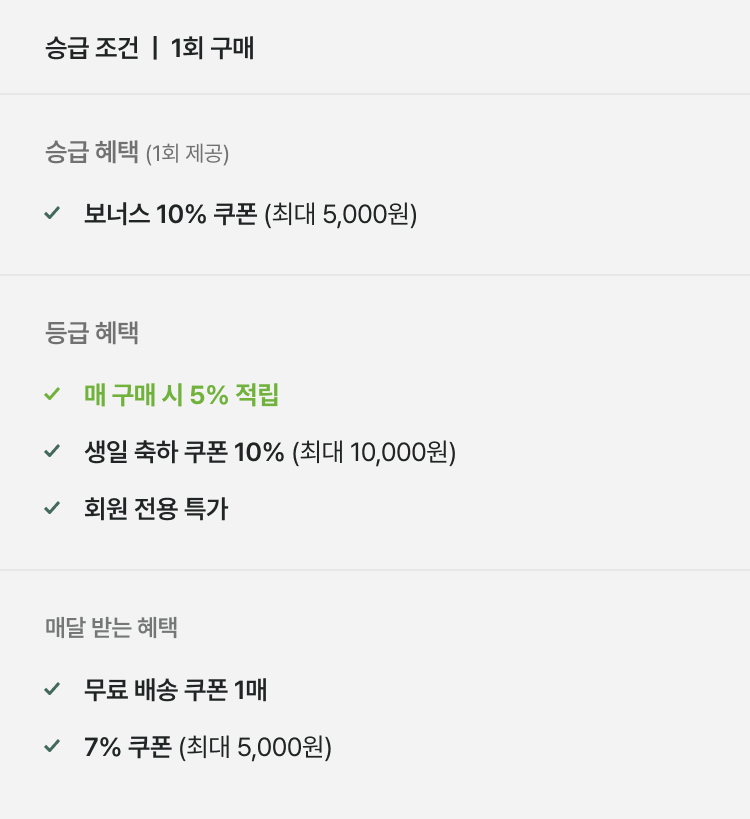The image size is (750, 819).
Task: Select the 무료 배송 쿠폰 1매 benefit
Action: (x=175, y=689)
